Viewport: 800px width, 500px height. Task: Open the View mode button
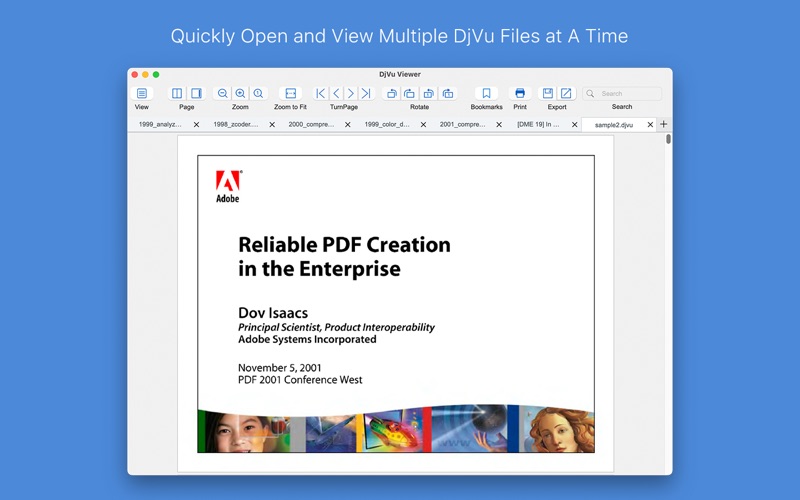(142, 93)
